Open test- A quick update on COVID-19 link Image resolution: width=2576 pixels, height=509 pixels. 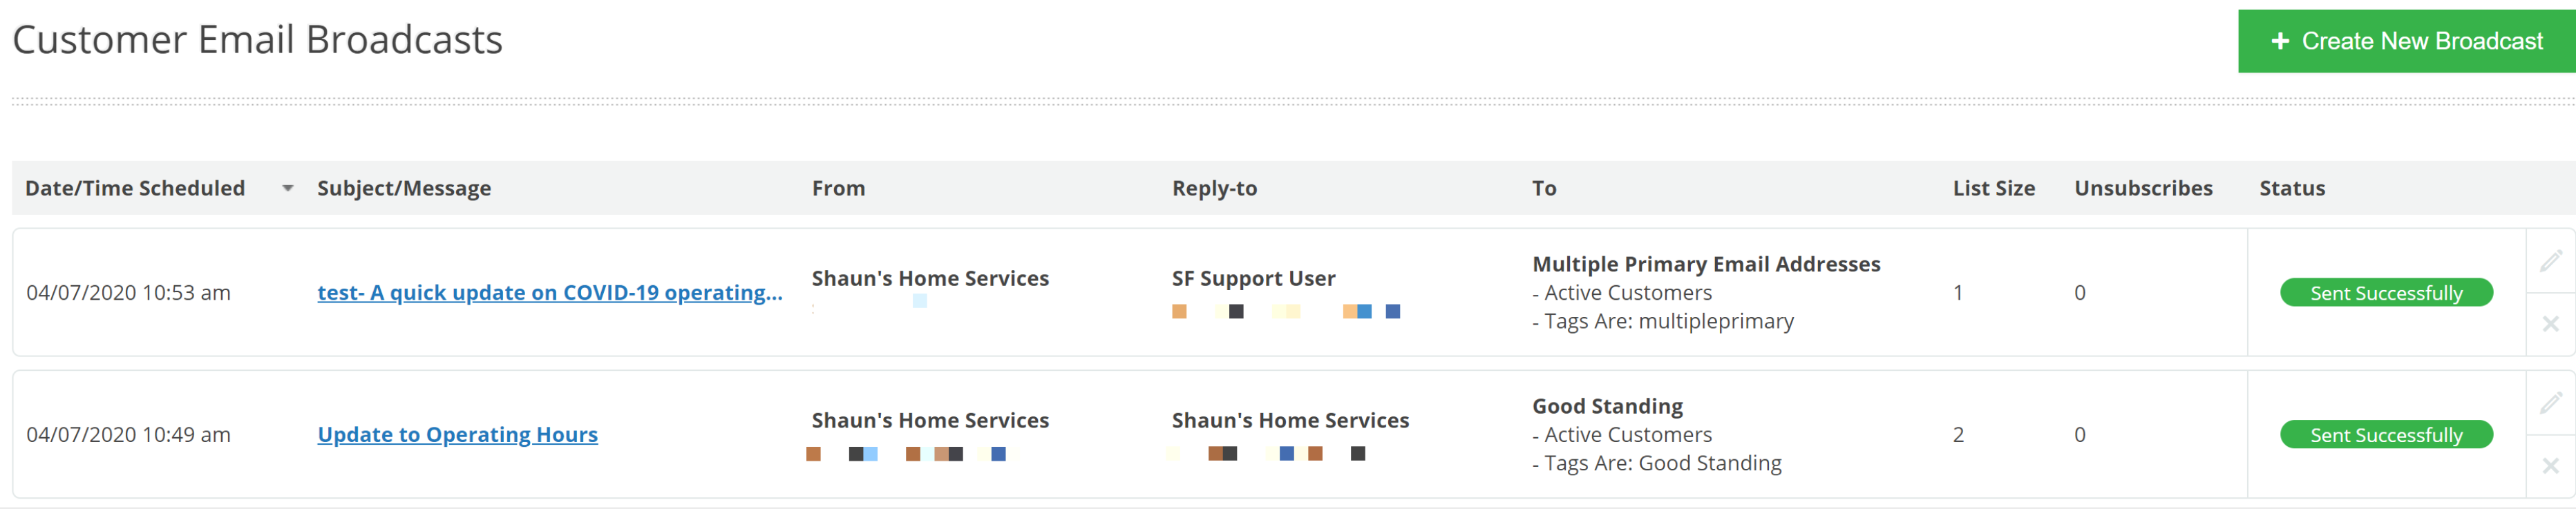[550, 293]
